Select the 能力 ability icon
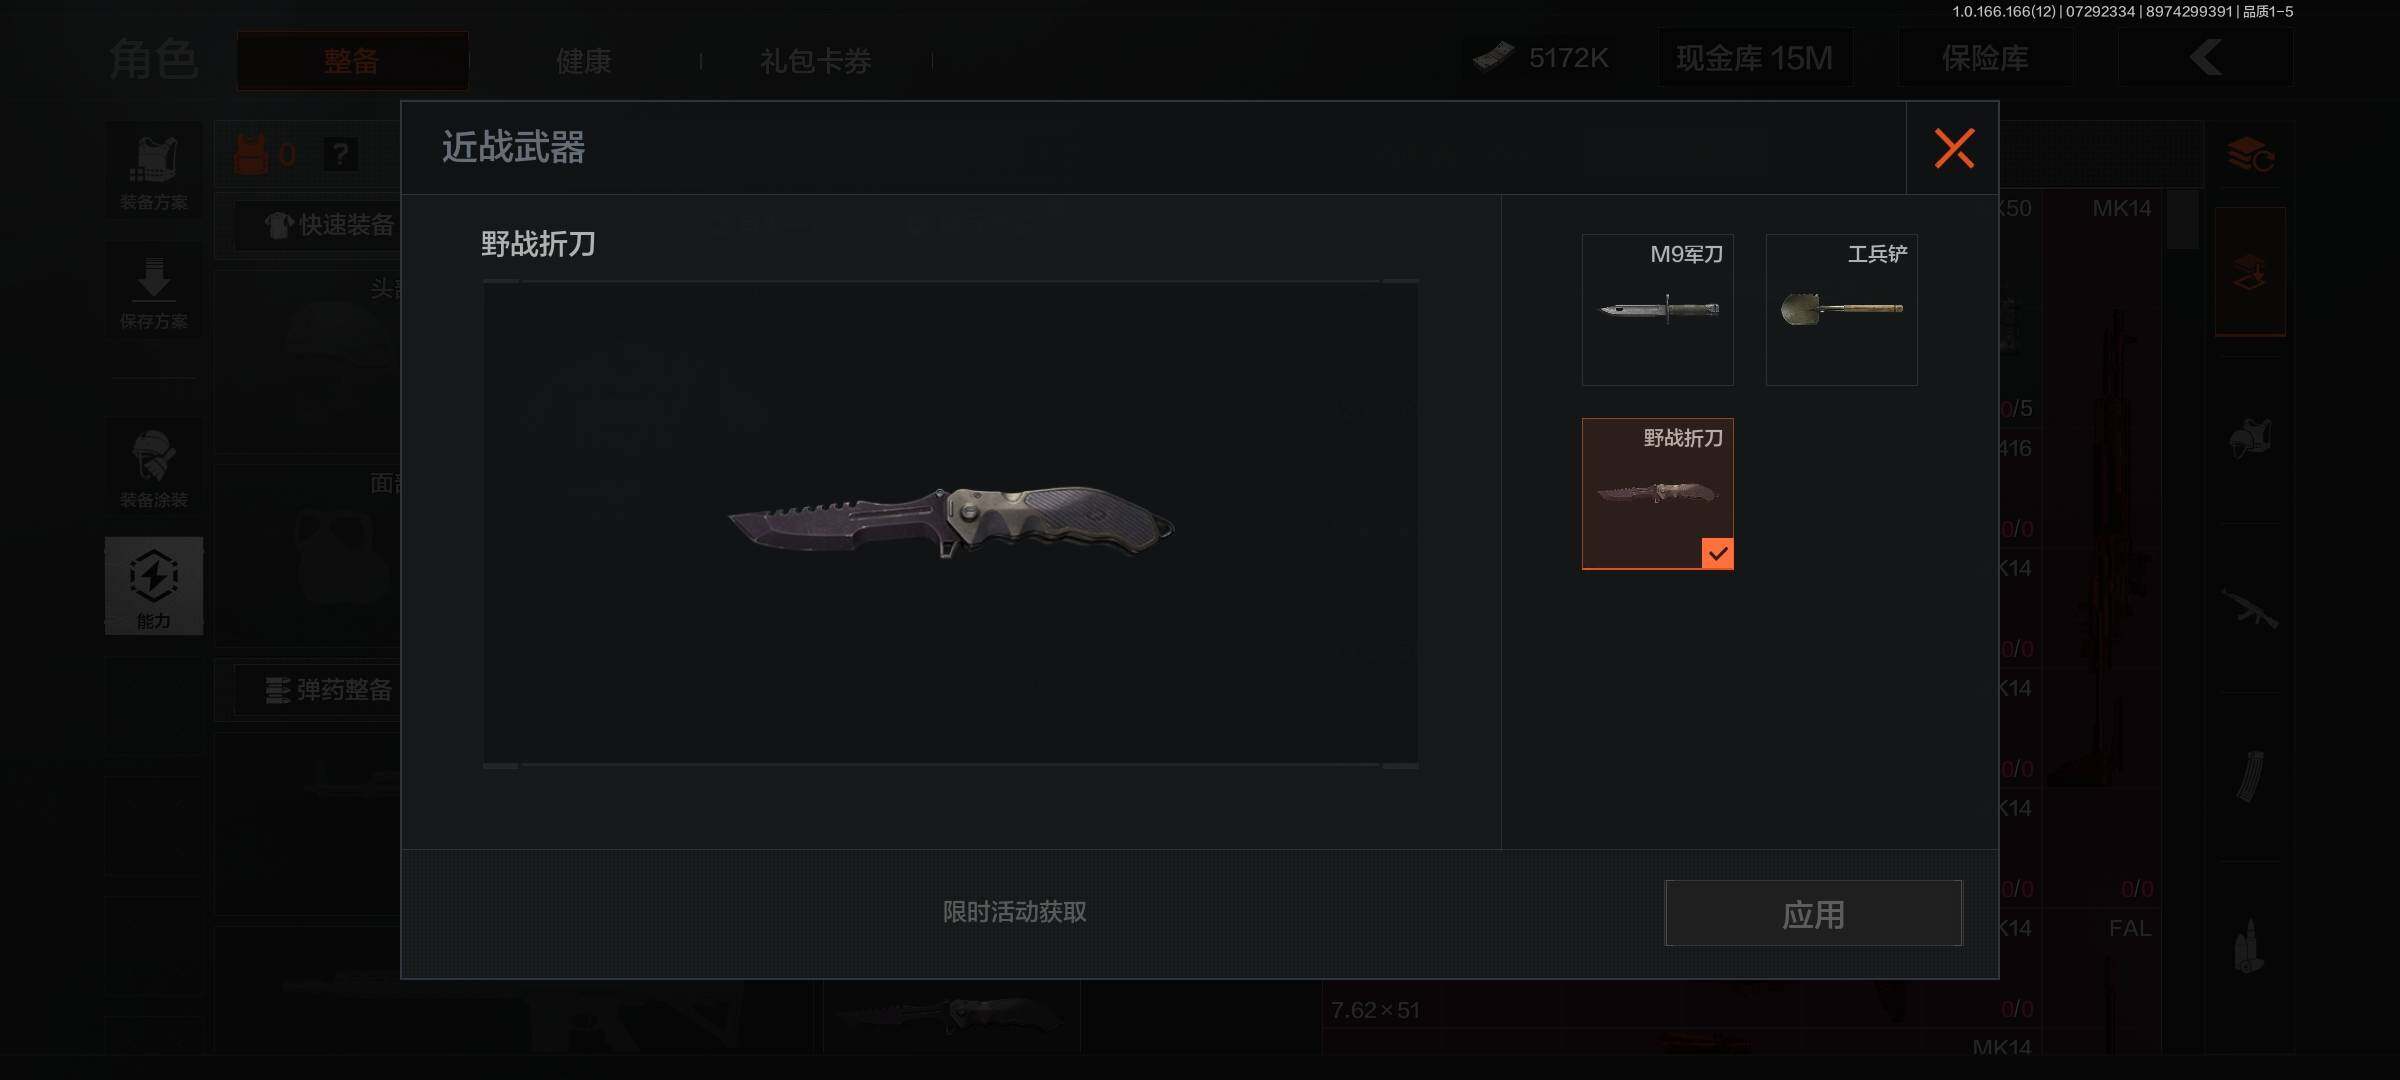The image size is (2400, 1080). 154,586
